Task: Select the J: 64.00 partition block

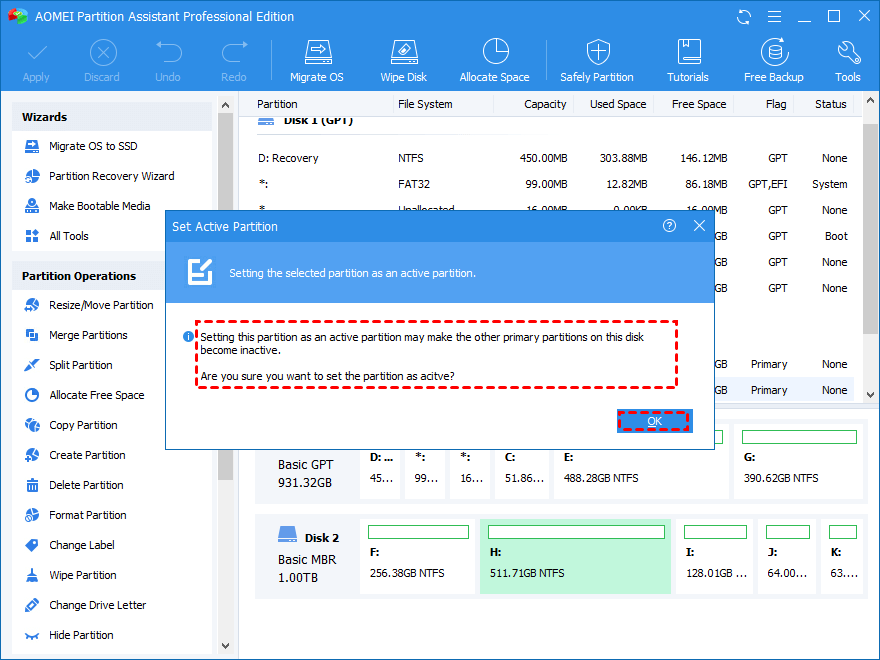Action: pos(787,557)
